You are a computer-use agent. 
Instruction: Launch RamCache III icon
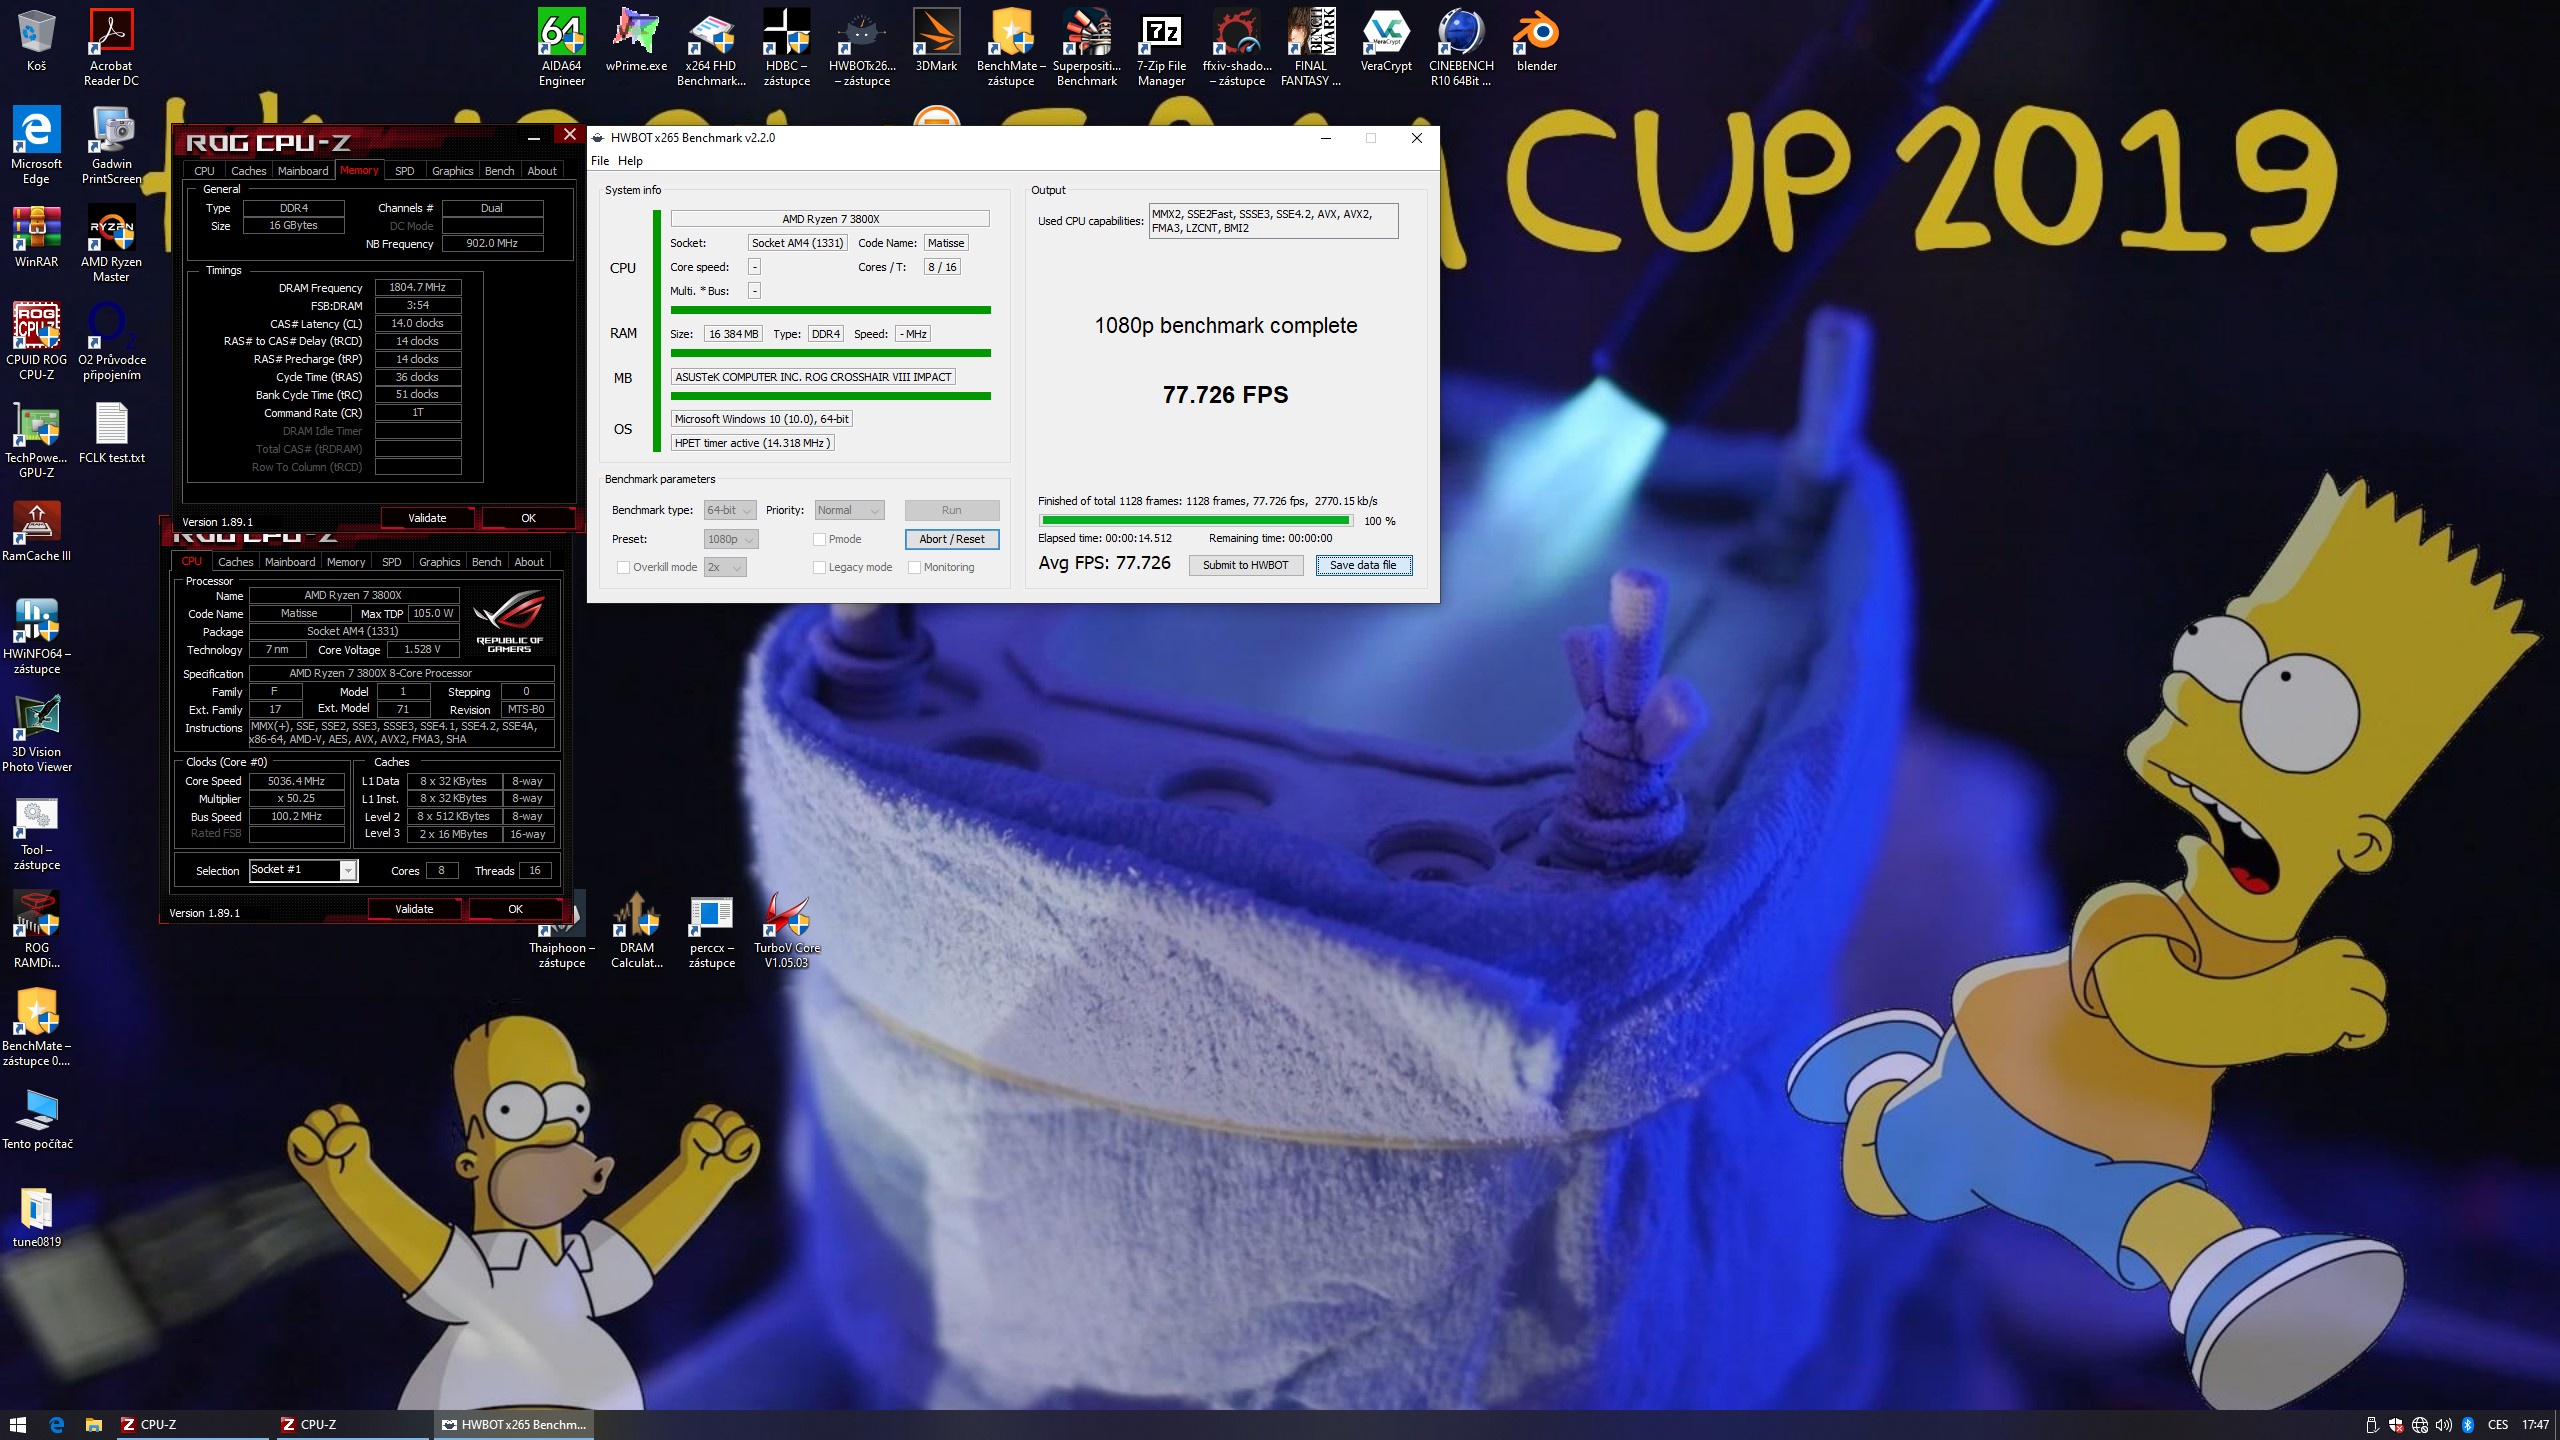pyautogui.click(x=36, y=530)
